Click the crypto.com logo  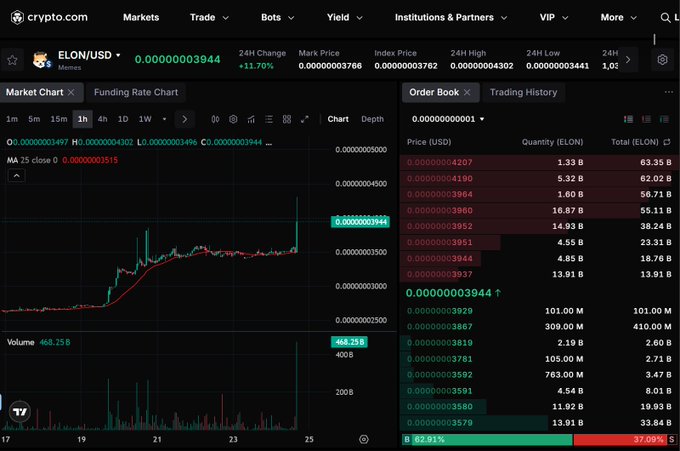click(49, 17)
